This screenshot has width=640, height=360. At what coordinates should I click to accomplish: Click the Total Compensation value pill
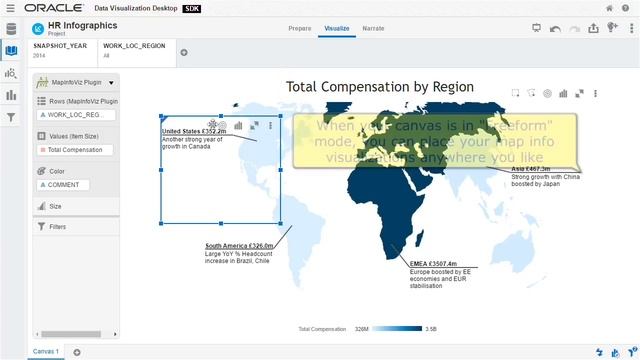[75, 150]
